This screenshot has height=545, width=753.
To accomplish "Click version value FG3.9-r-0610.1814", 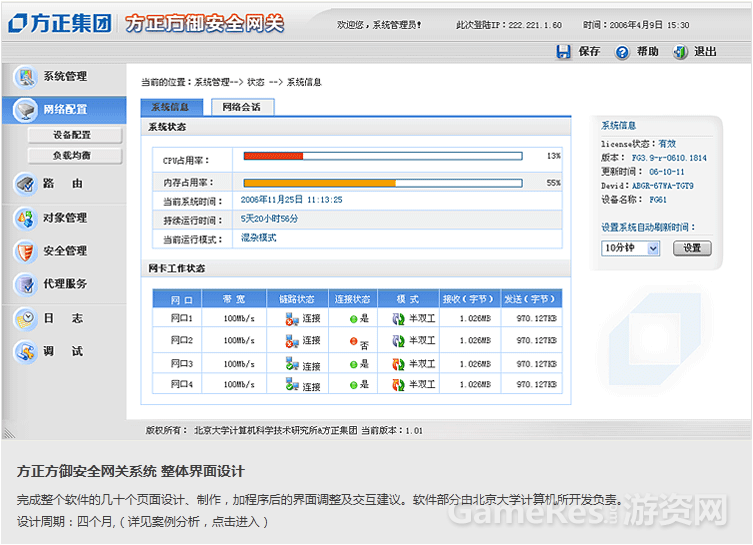I will click(x=669, y=157).
